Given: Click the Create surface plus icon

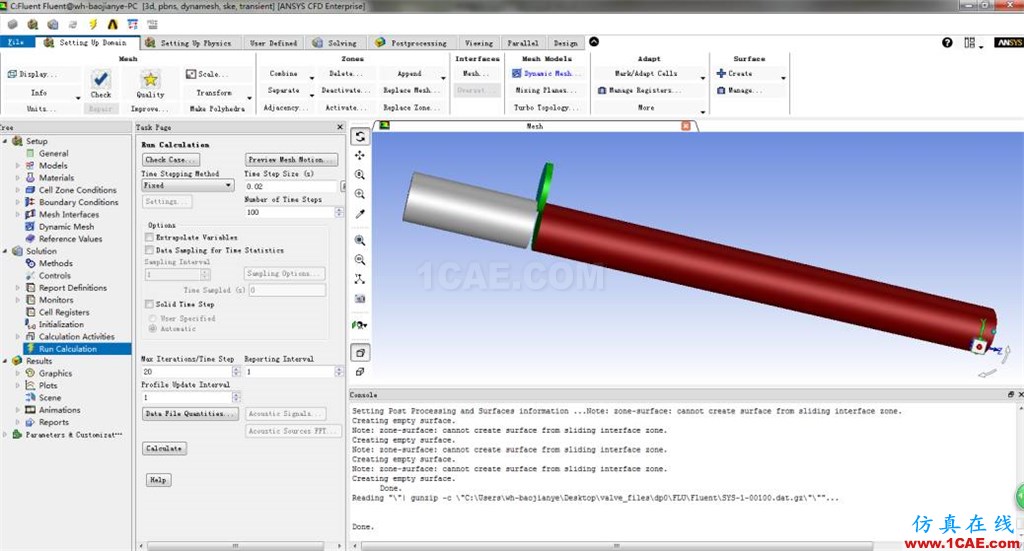Looking at the screenshot, I should pyautogui.click(x=721, y=73).
